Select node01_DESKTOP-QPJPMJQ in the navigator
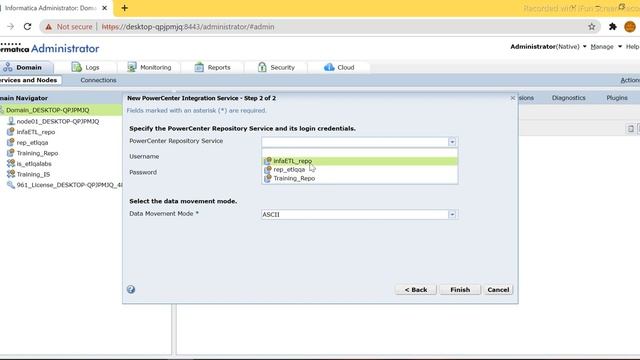 coord(58,121)
